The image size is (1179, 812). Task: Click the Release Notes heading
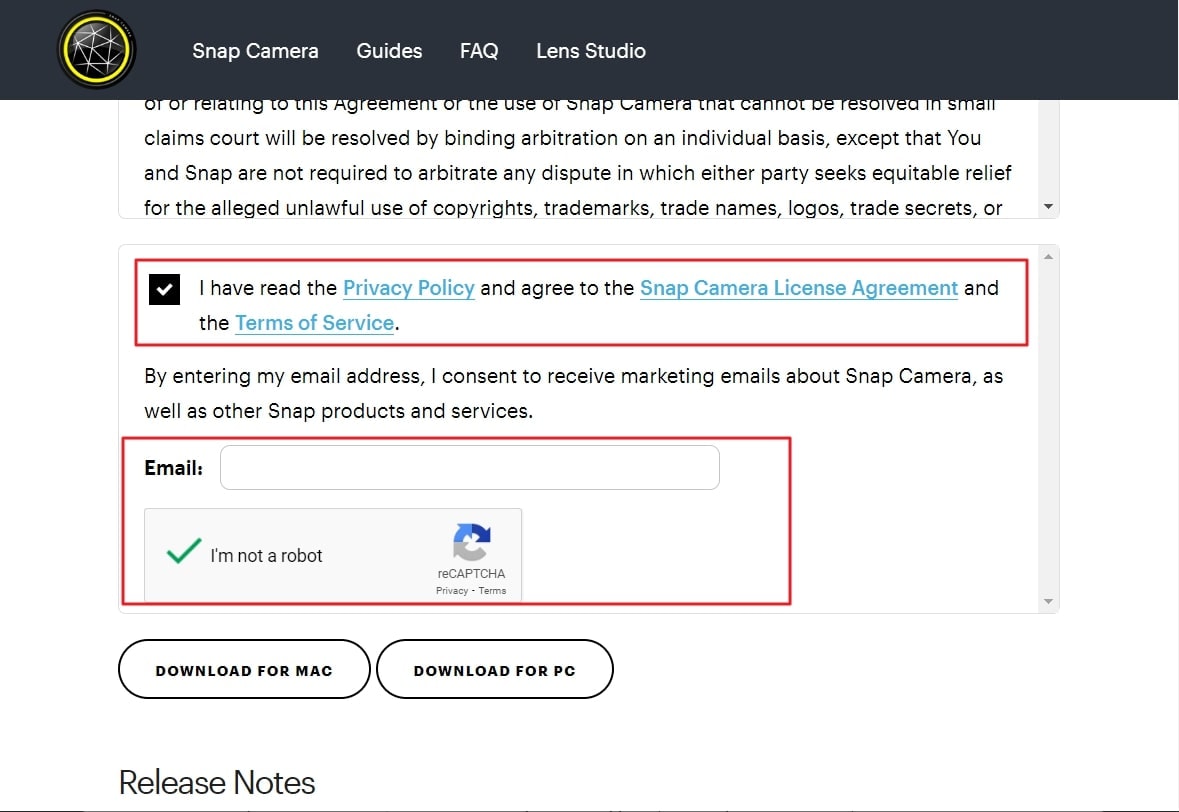pos(217,783)
